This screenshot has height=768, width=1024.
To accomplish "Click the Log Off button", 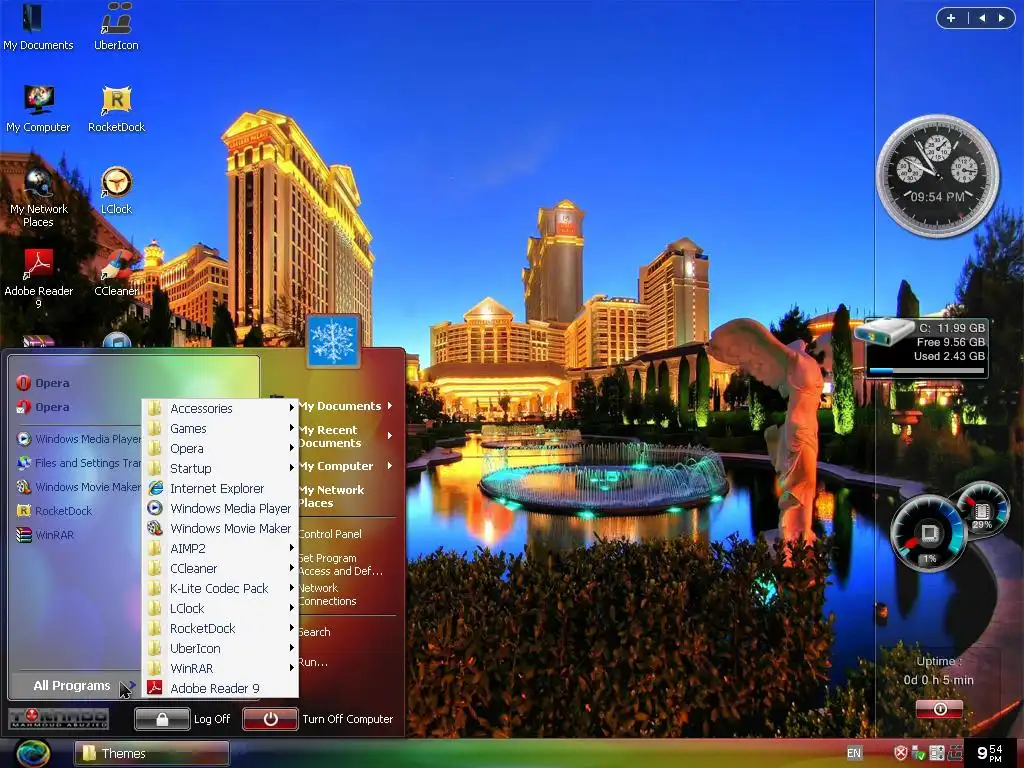I will [184, 719].
